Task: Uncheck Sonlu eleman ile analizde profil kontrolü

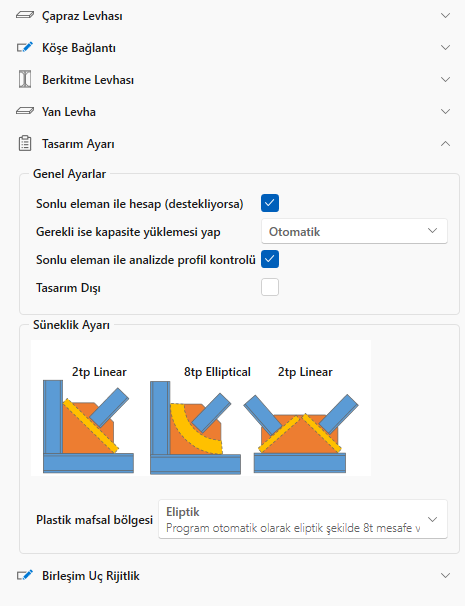Action: (x=270, y=259)
